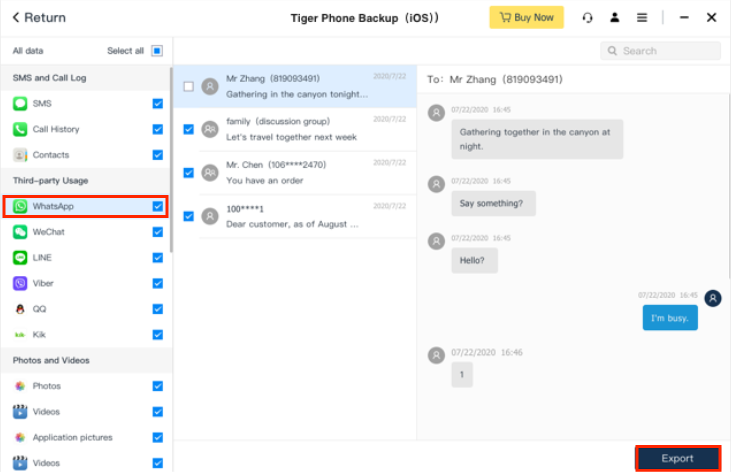Viewport: 731px width, 472px height.
Task: Click the WhatsApp icon in sidebar
Action: pos(20,206)
